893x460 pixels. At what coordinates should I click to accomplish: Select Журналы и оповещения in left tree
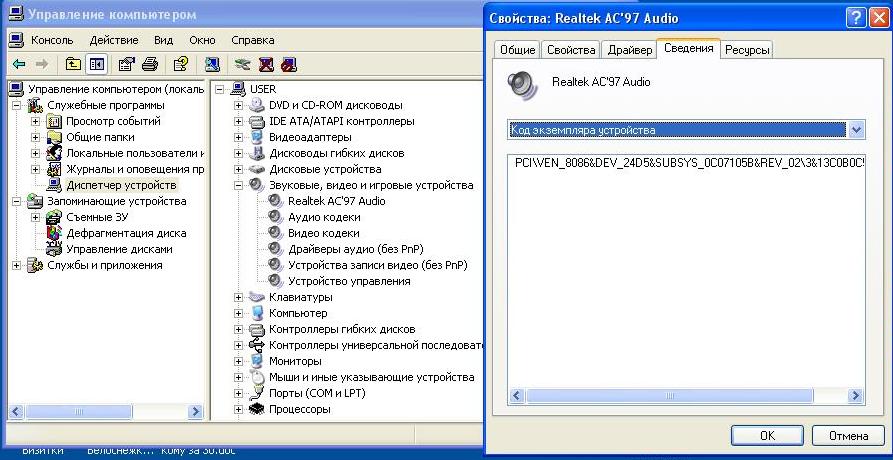click(x=135, y=169)
